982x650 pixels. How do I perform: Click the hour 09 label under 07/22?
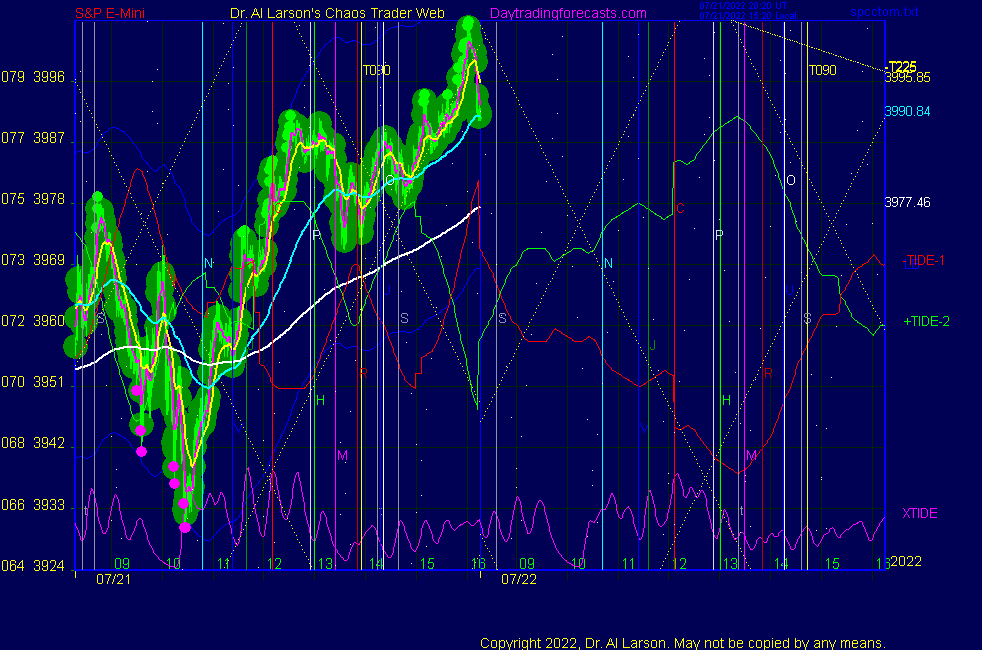point(527,564)
